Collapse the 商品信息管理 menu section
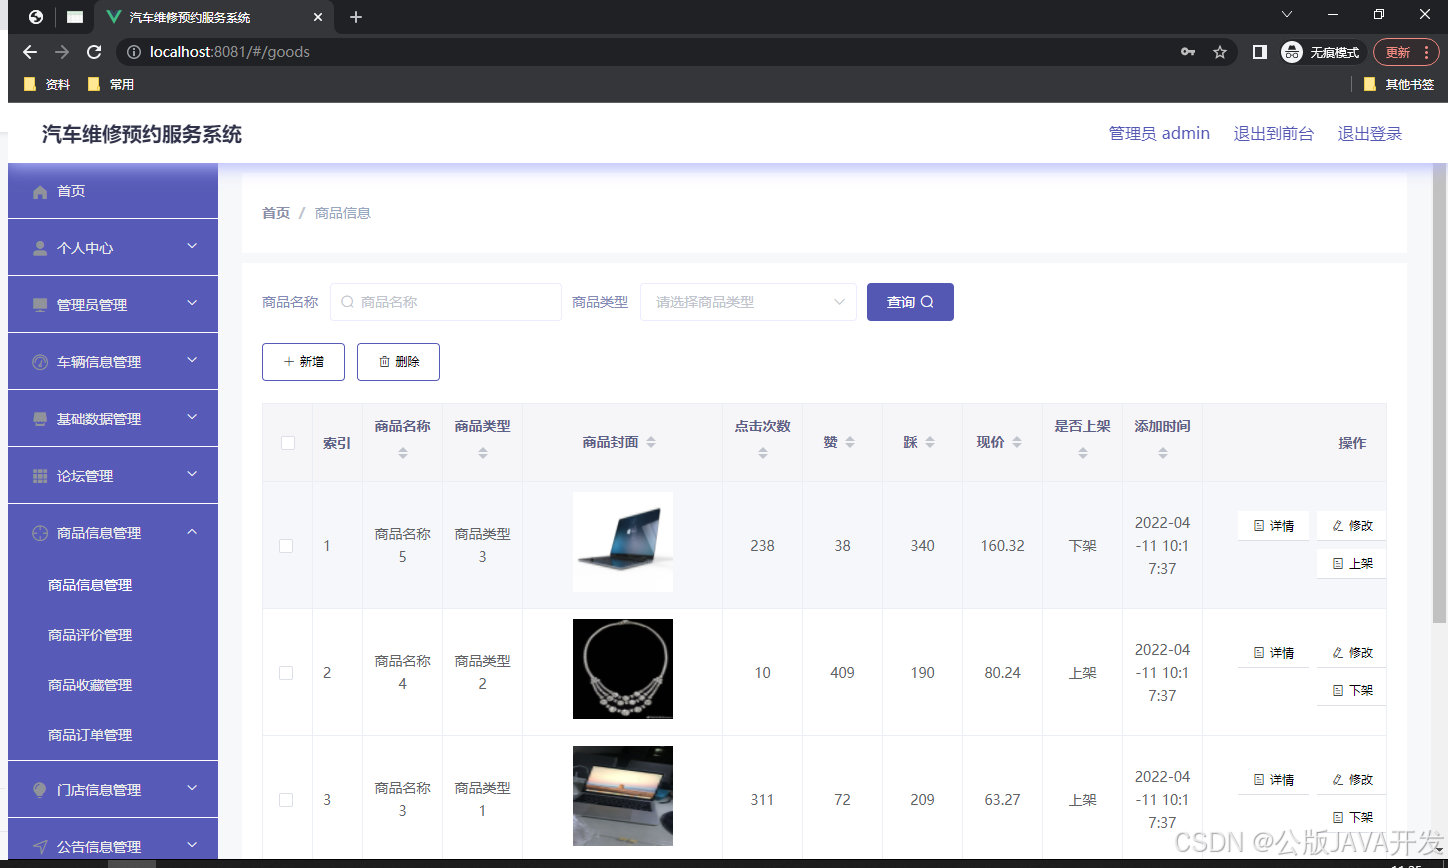The image size is (1448, 868). [x=112, y=532]
